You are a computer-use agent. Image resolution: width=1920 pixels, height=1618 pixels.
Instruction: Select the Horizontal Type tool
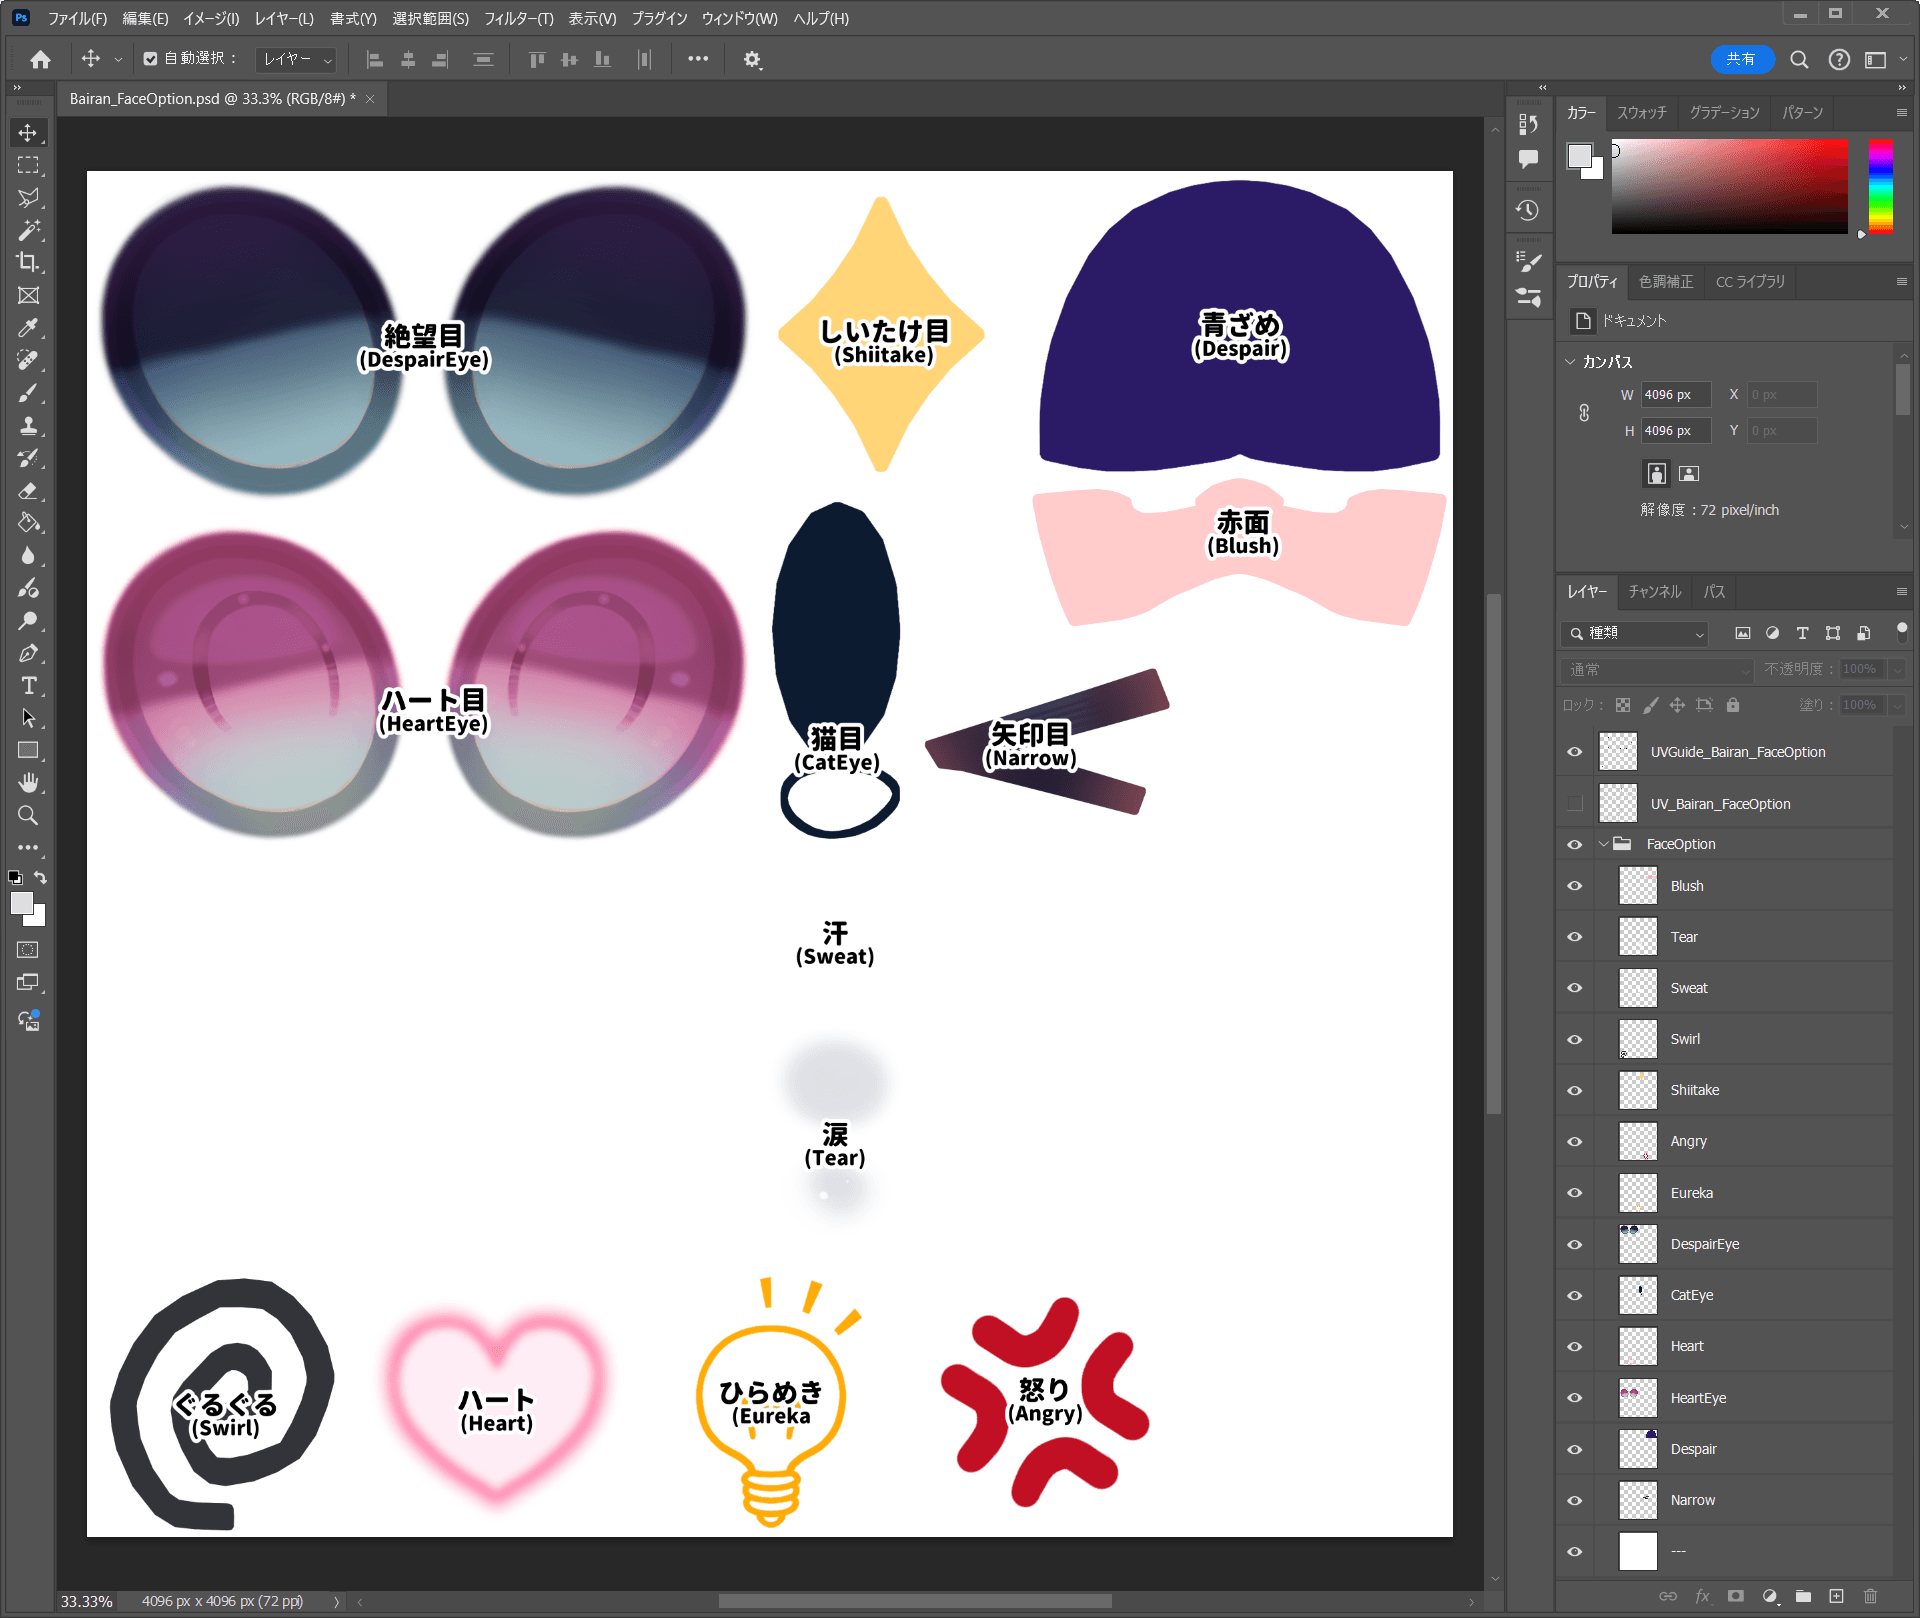(x=28, y=685)
